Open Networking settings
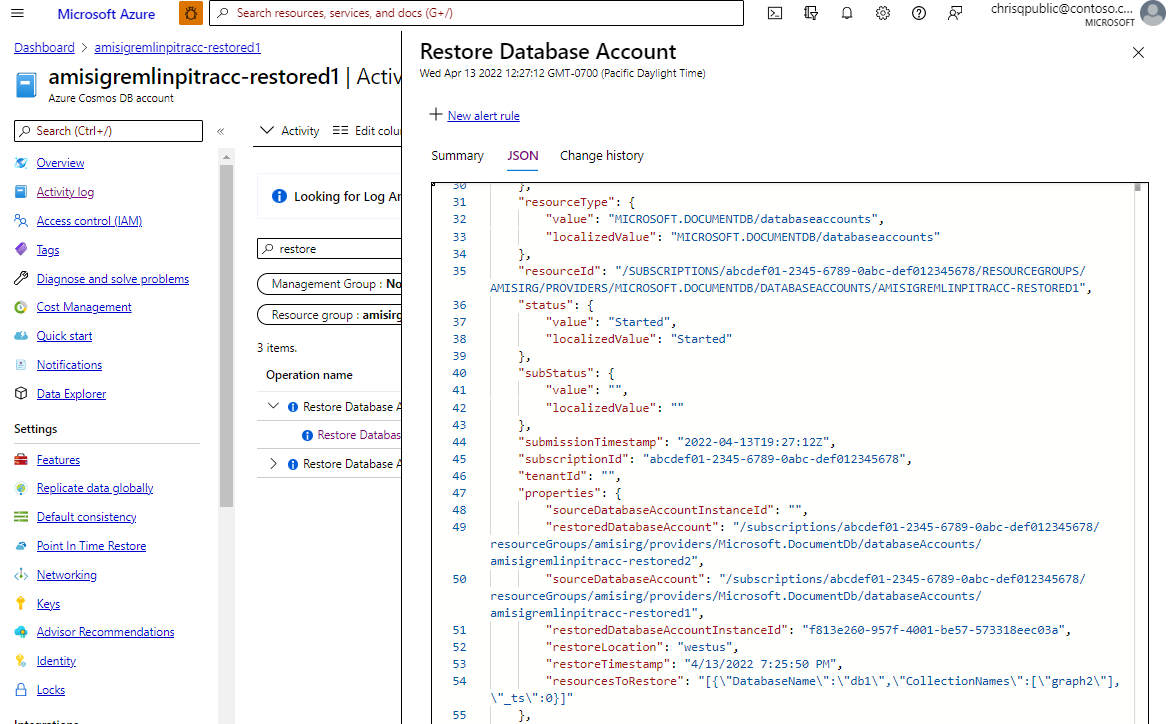1169x724 pixels. tap(66, 574)
